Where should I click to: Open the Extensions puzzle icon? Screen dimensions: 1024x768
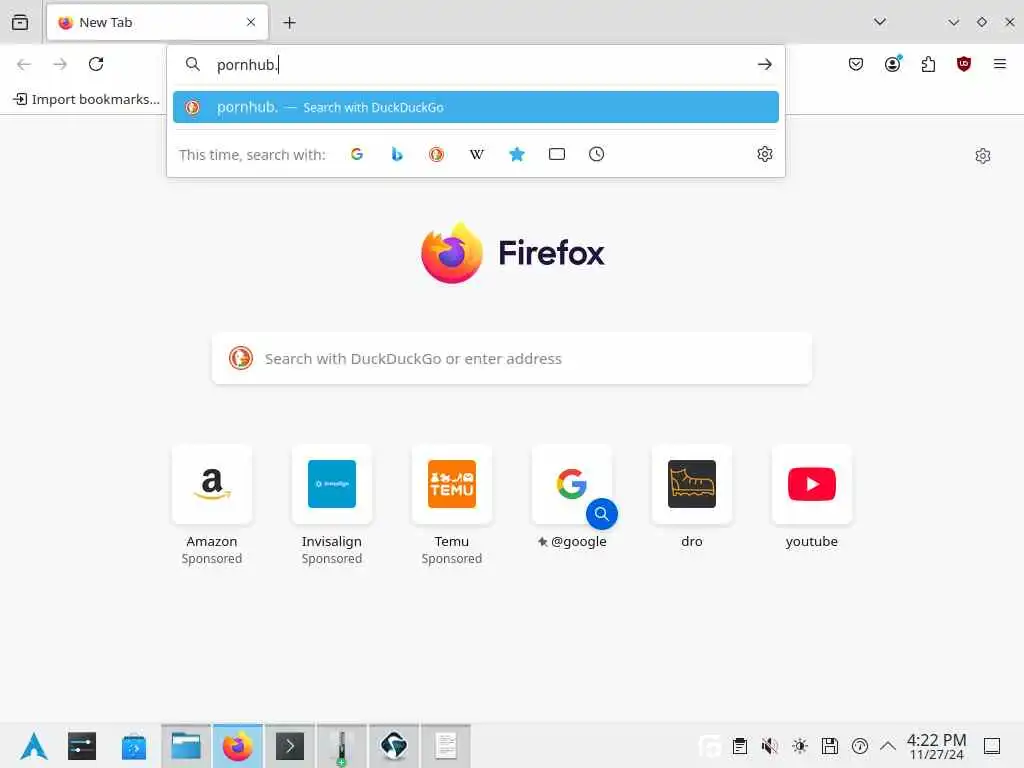(928, 64)
